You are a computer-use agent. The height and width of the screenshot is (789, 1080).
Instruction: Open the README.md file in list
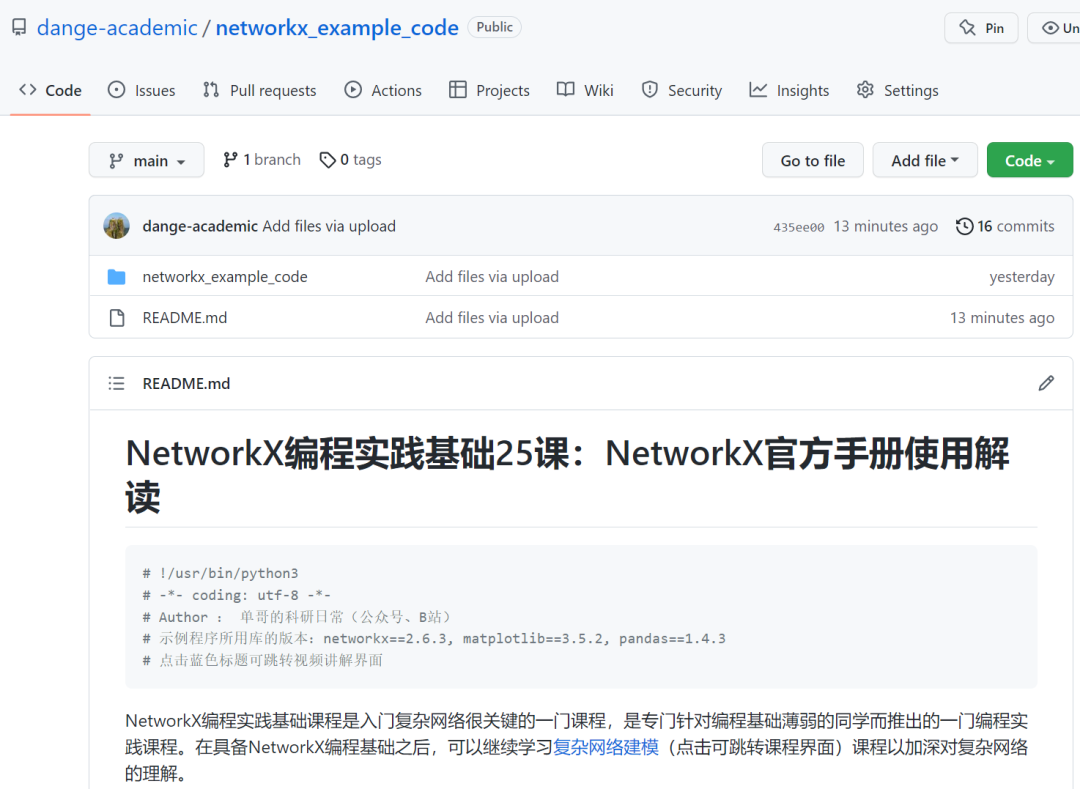[x=185, y=317]
